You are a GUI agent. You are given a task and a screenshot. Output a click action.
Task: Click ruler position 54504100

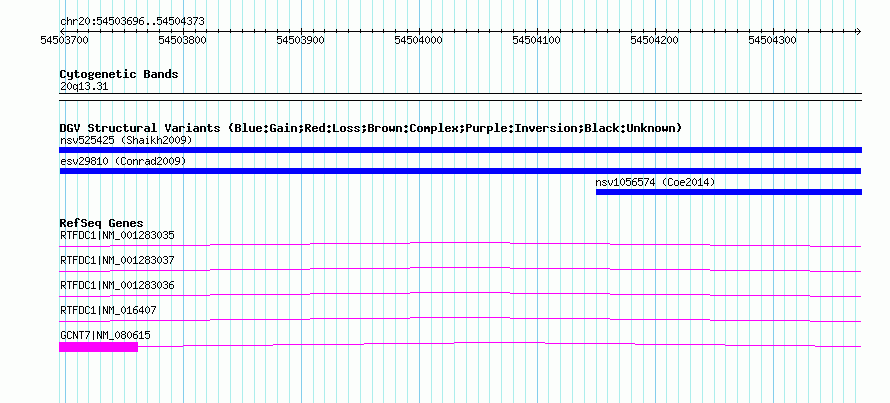coord(536,40)
